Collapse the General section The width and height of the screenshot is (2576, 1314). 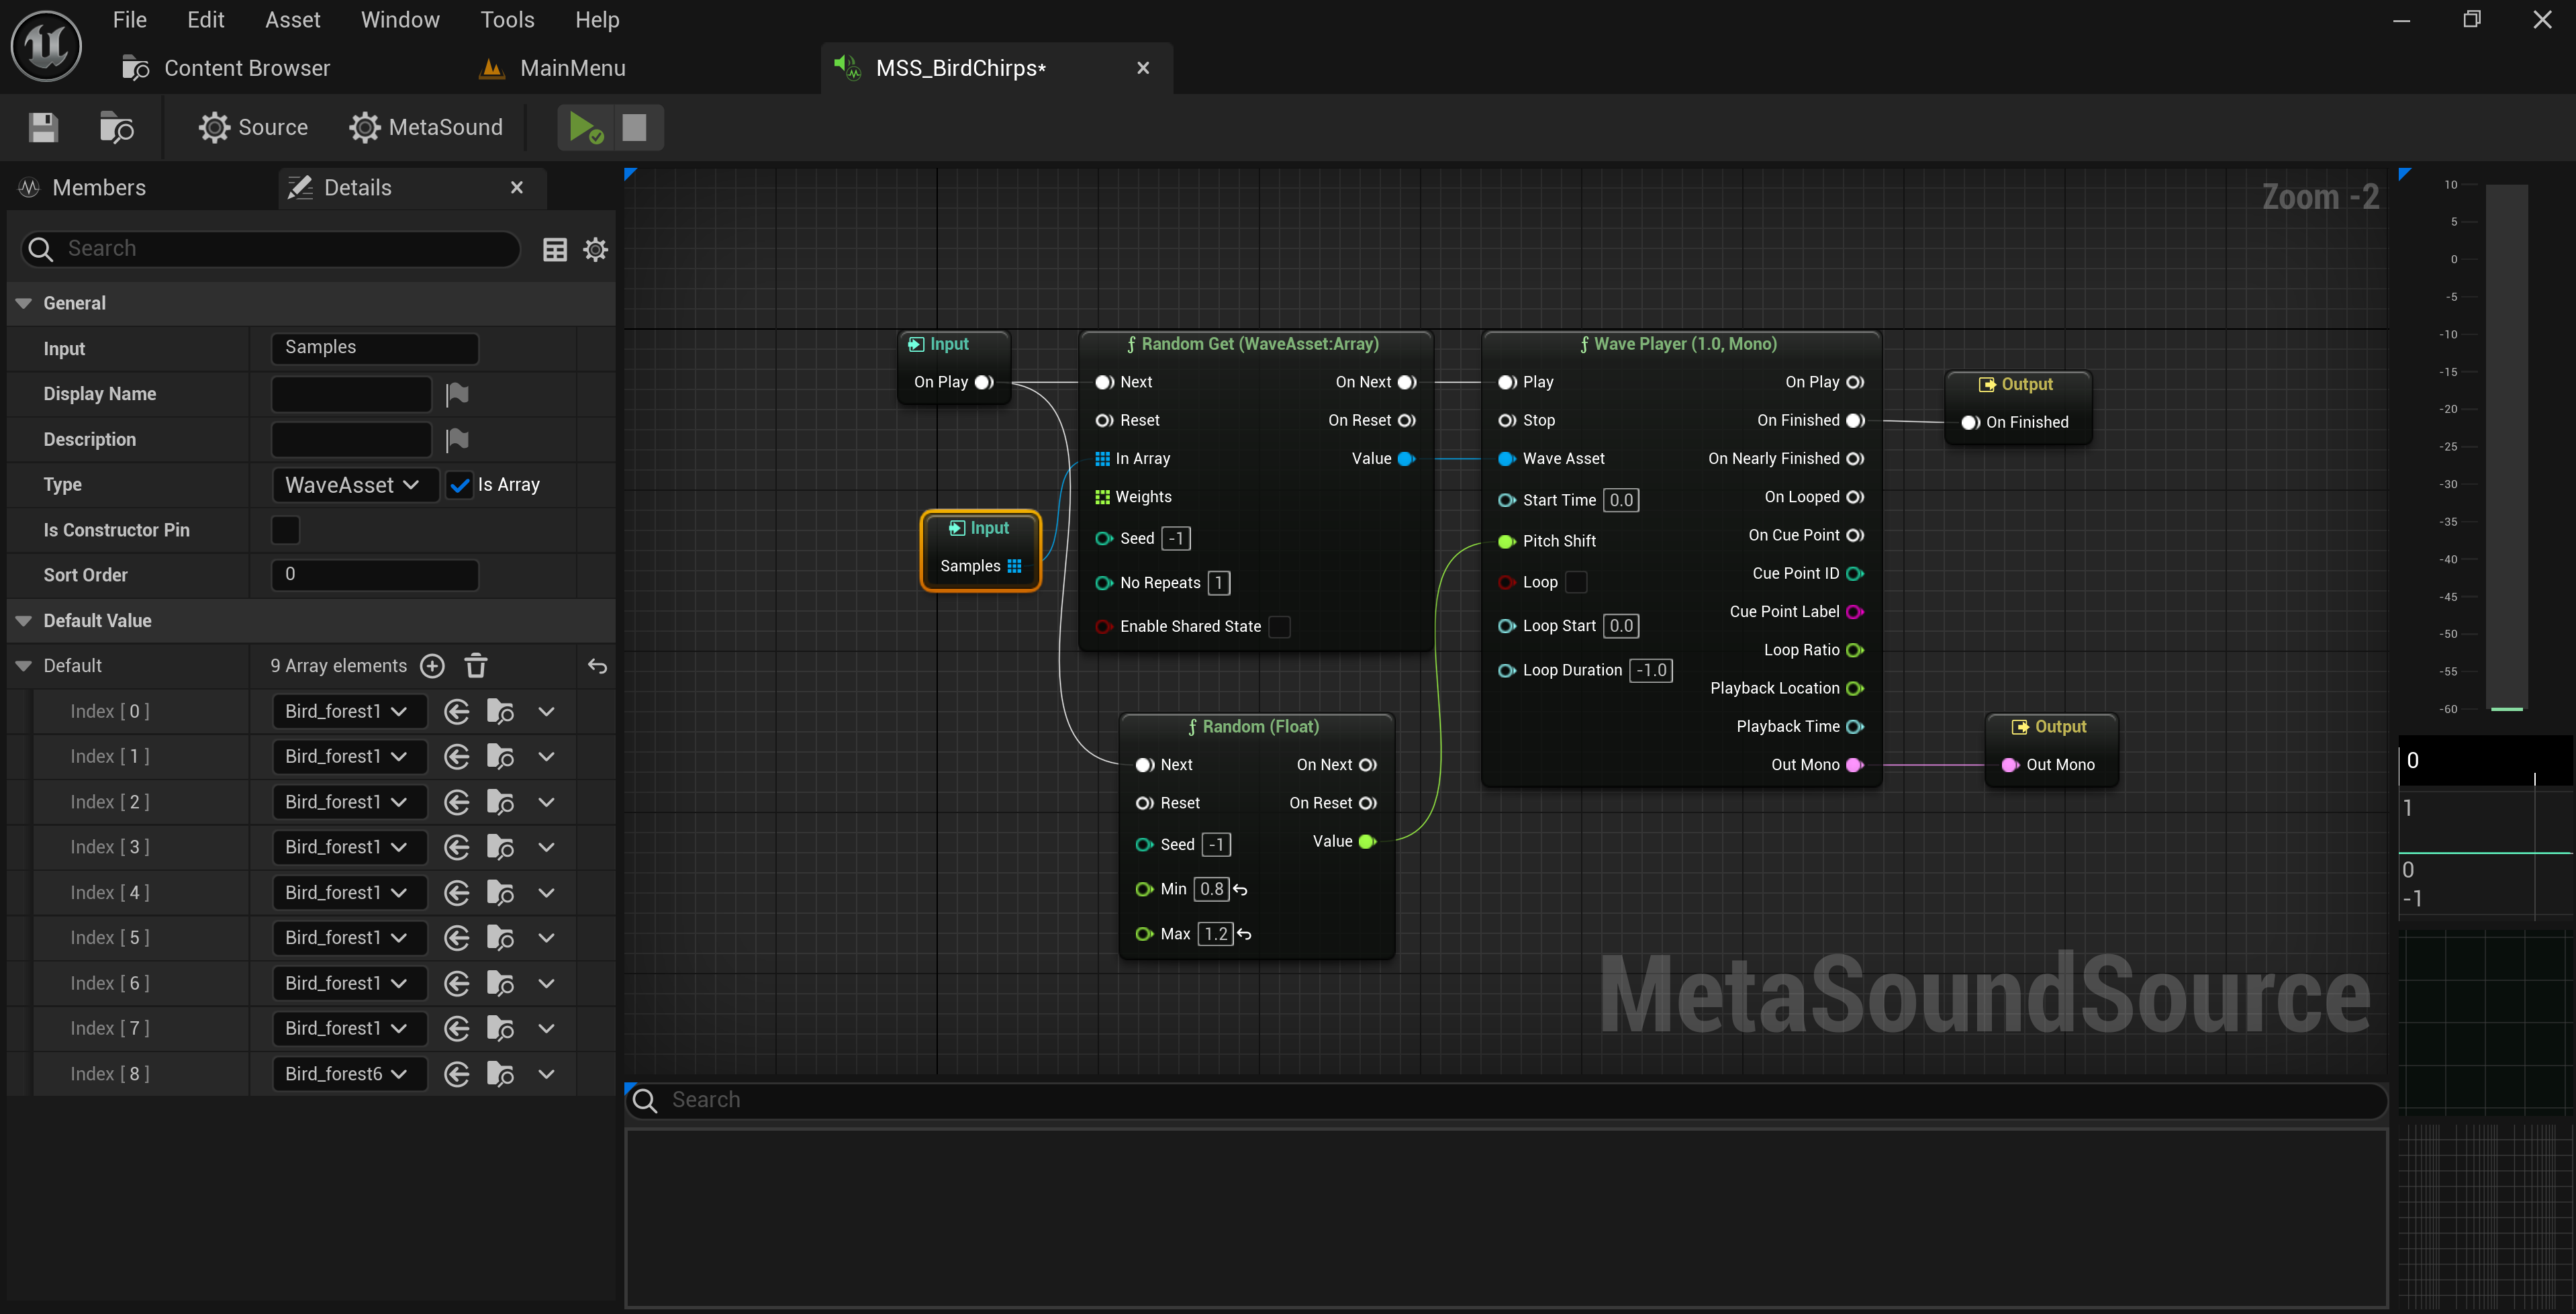[x=23, y=303]
